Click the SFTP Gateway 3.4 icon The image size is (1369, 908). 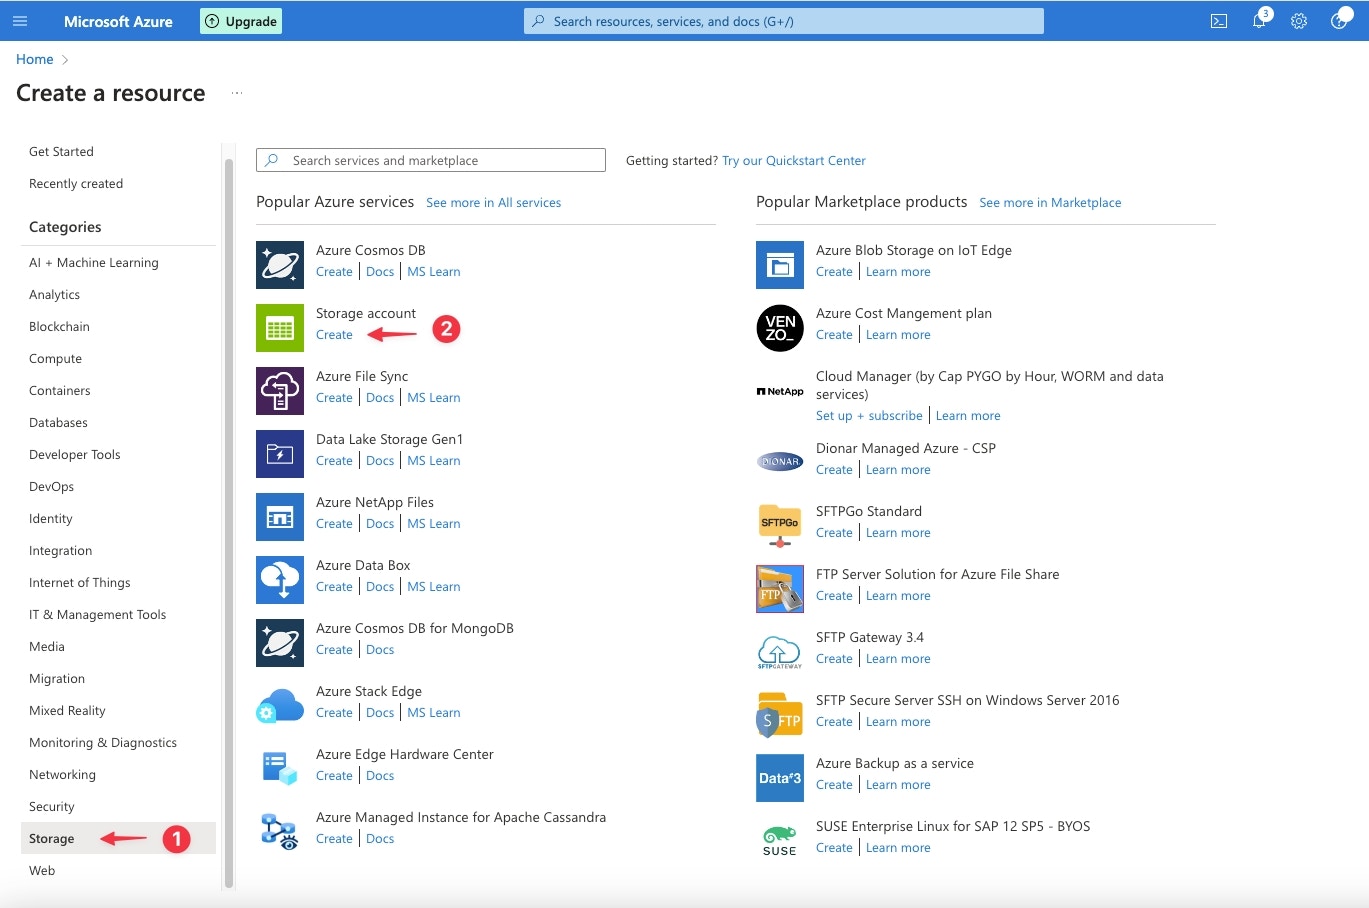pos(780,651)
